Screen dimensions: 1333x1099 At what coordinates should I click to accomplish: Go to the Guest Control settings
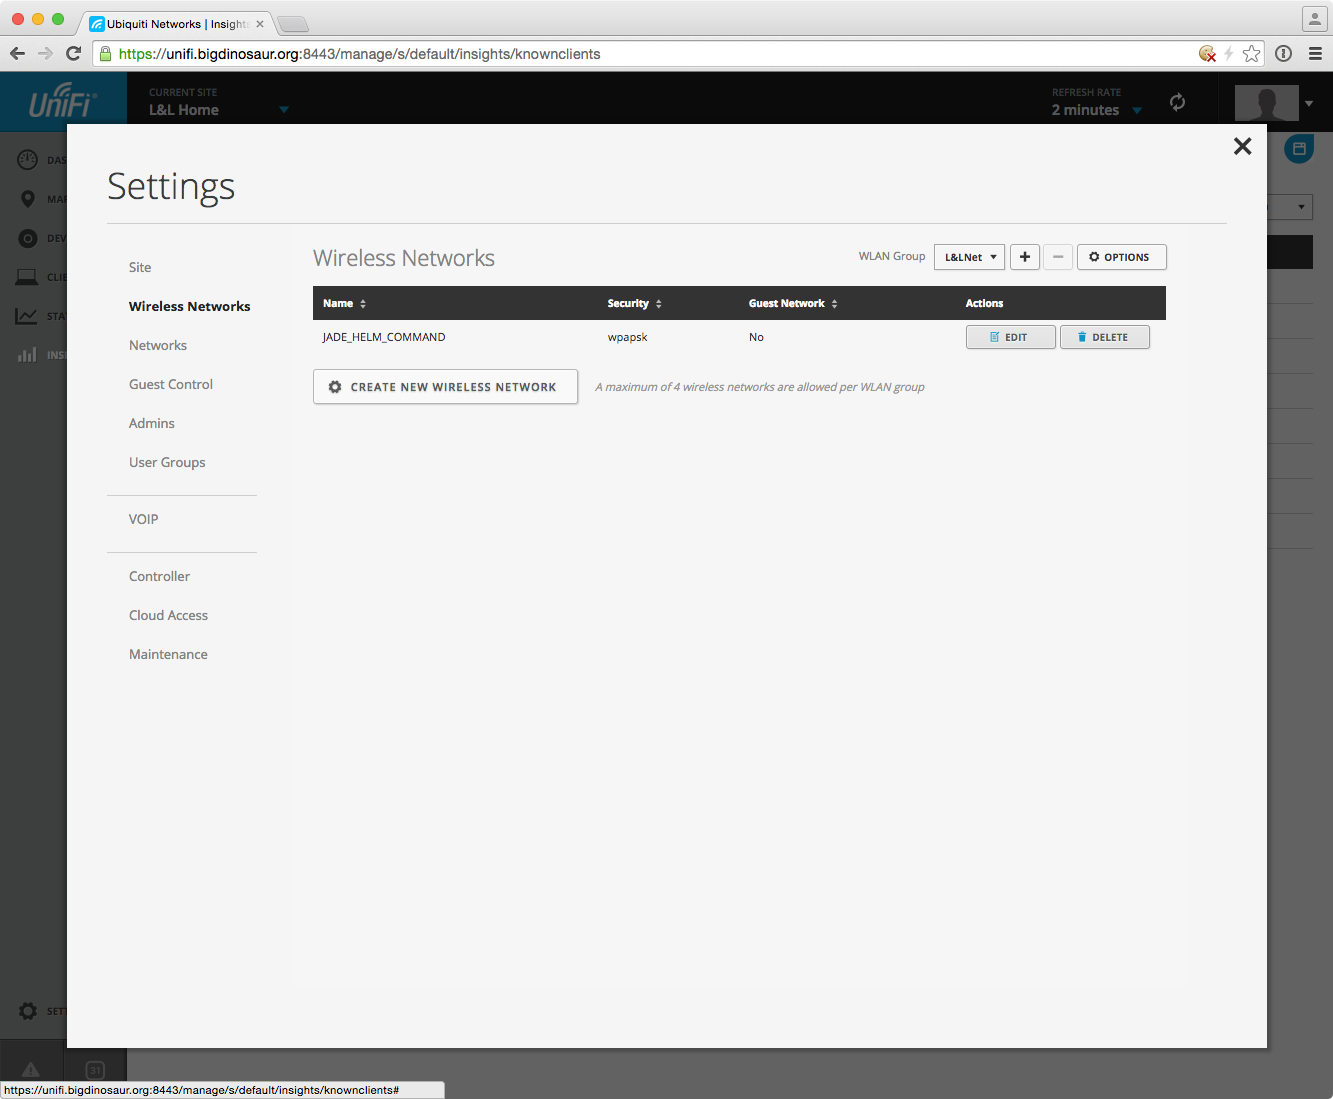171,384
